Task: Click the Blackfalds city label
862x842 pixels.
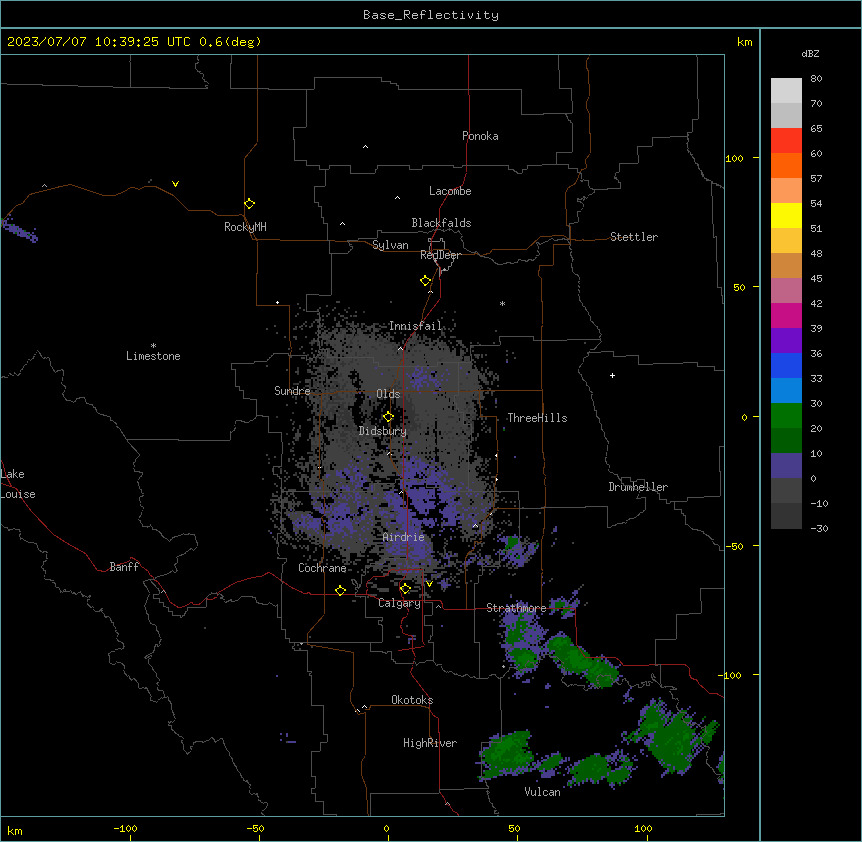Action: click(x=441, y=223)
